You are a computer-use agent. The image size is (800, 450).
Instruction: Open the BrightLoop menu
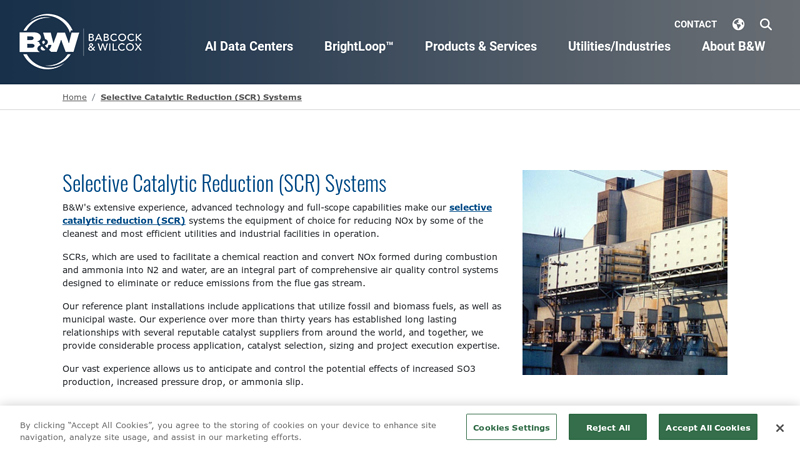[x=359, y=46]
